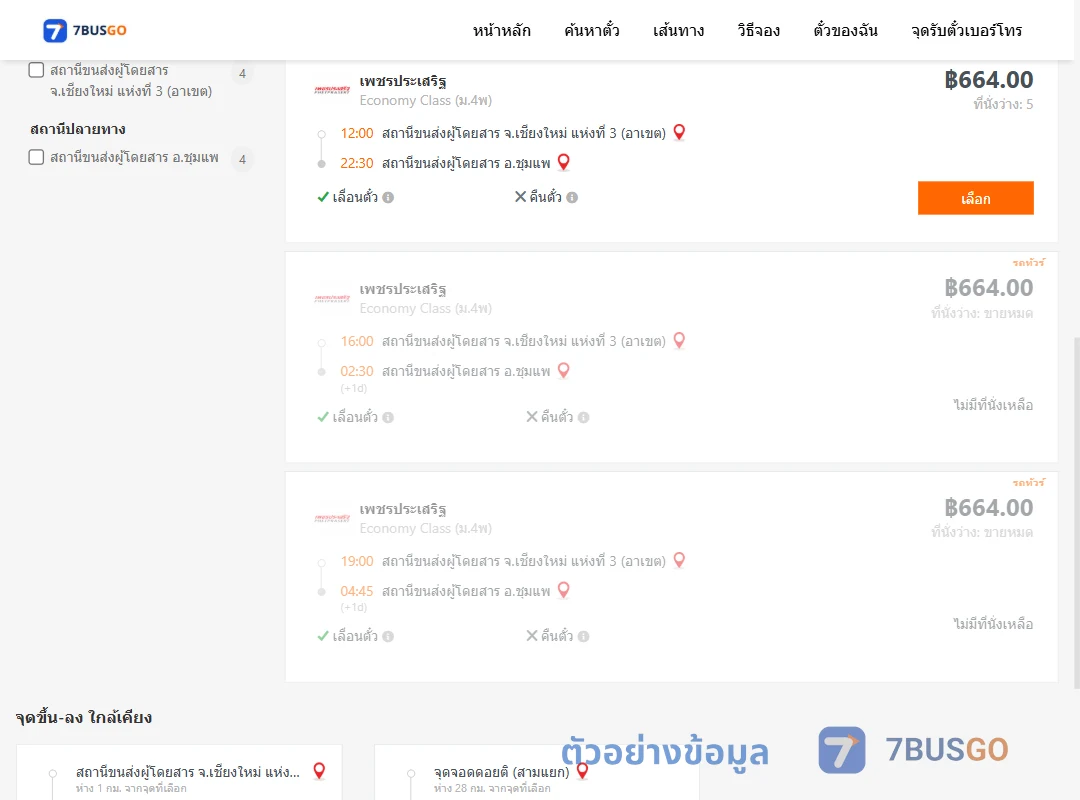Open ค้นหาตั๋ว search tickets menu
Image resolution: width=1080 pixels, height=800 pixels.
[x=592, y=30]
